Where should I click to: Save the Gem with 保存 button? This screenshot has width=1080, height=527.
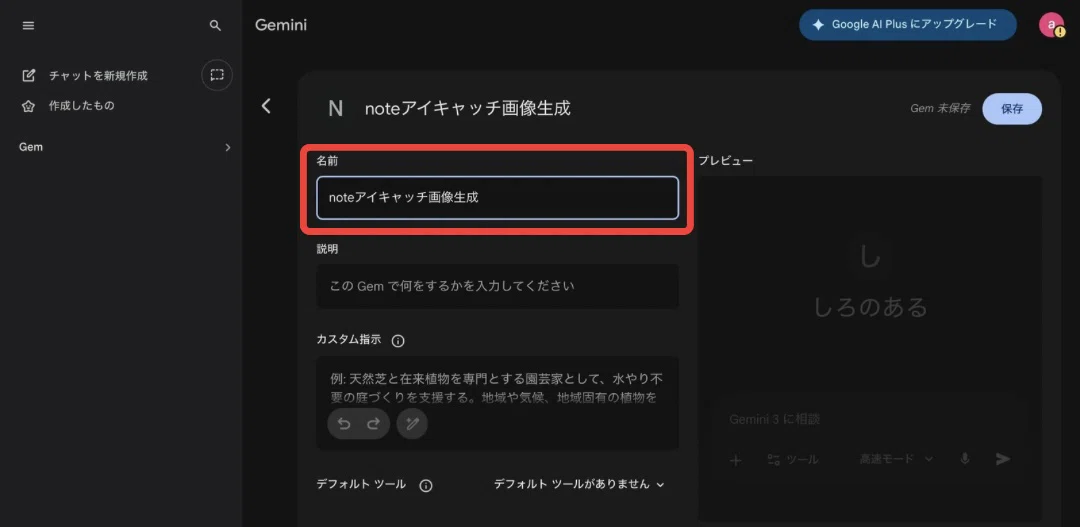(1012, 109)
